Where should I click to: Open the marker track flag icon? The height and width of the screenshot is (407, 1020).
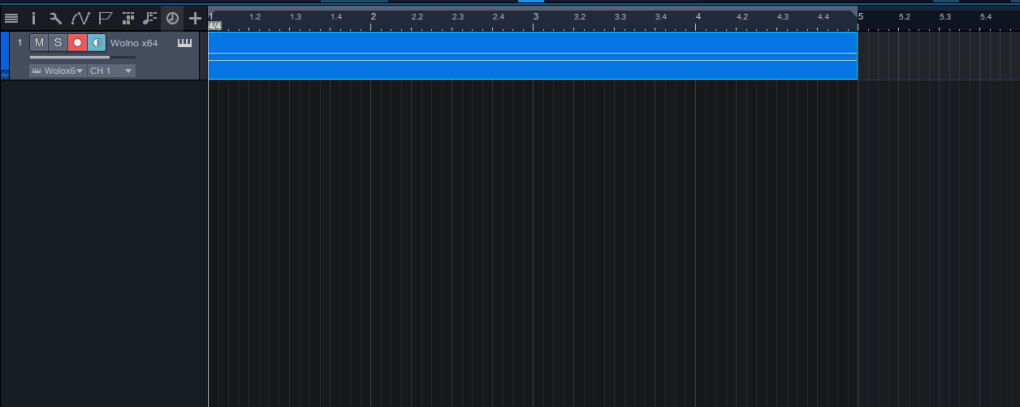(105, 19)
